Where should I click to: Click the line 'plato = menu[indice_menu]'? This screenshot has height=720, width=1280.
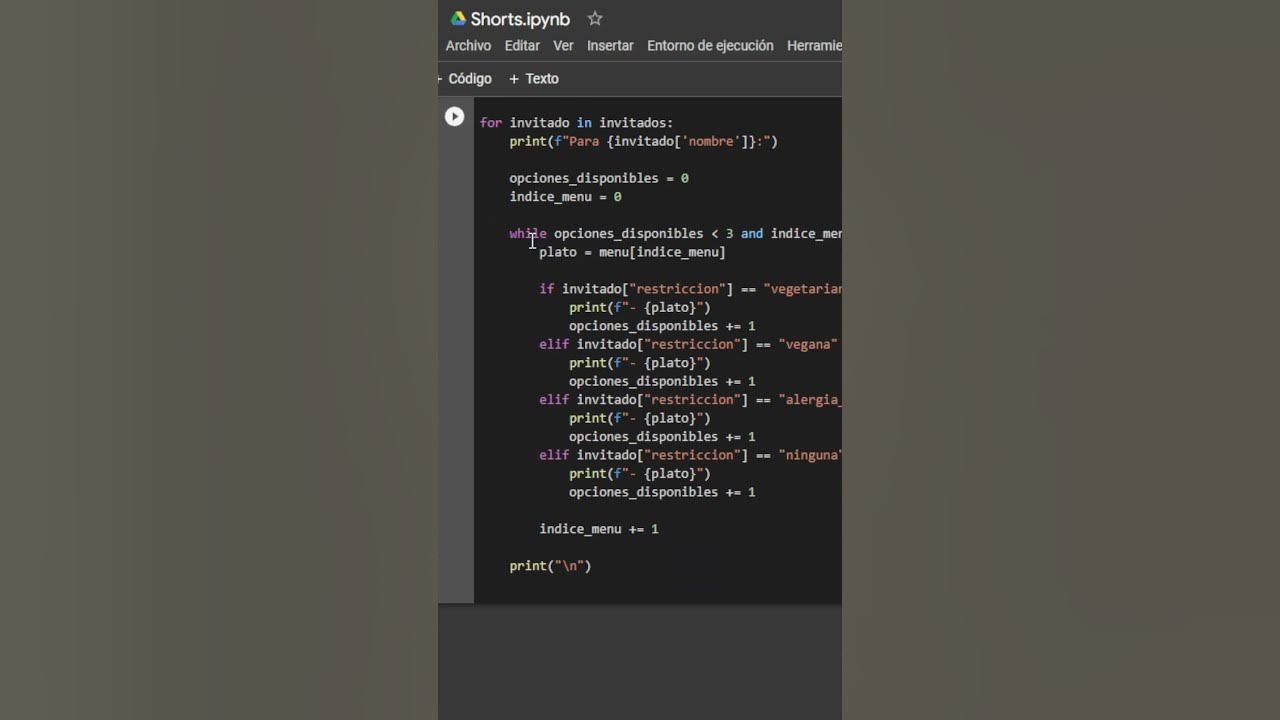point(632,252)
